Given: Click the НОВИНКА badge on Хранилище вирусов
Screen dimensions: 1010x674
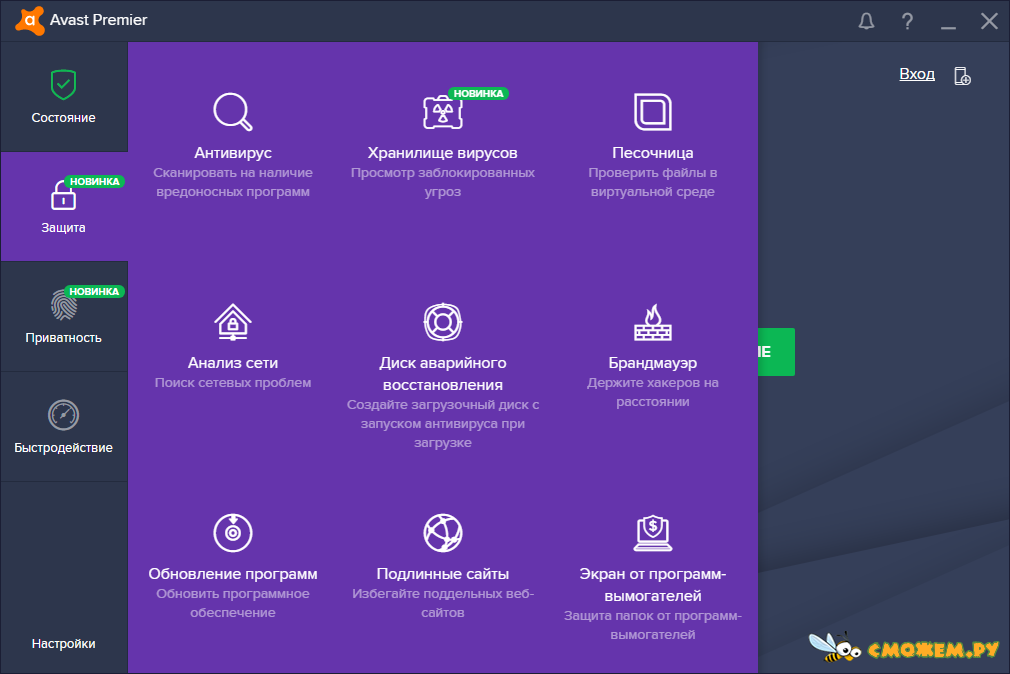Looking at the screenshot, I should tap(478, 93).
